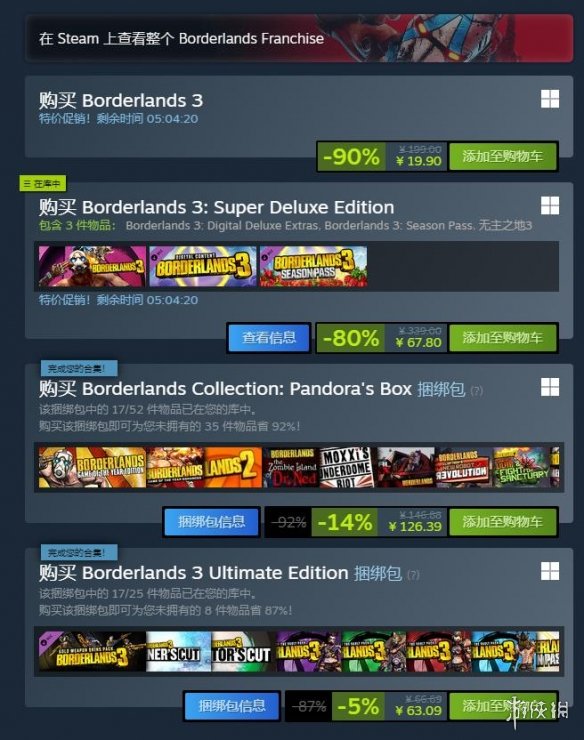Open Zombie Island of Dr. Ned thumbnail

pos(291,467)
